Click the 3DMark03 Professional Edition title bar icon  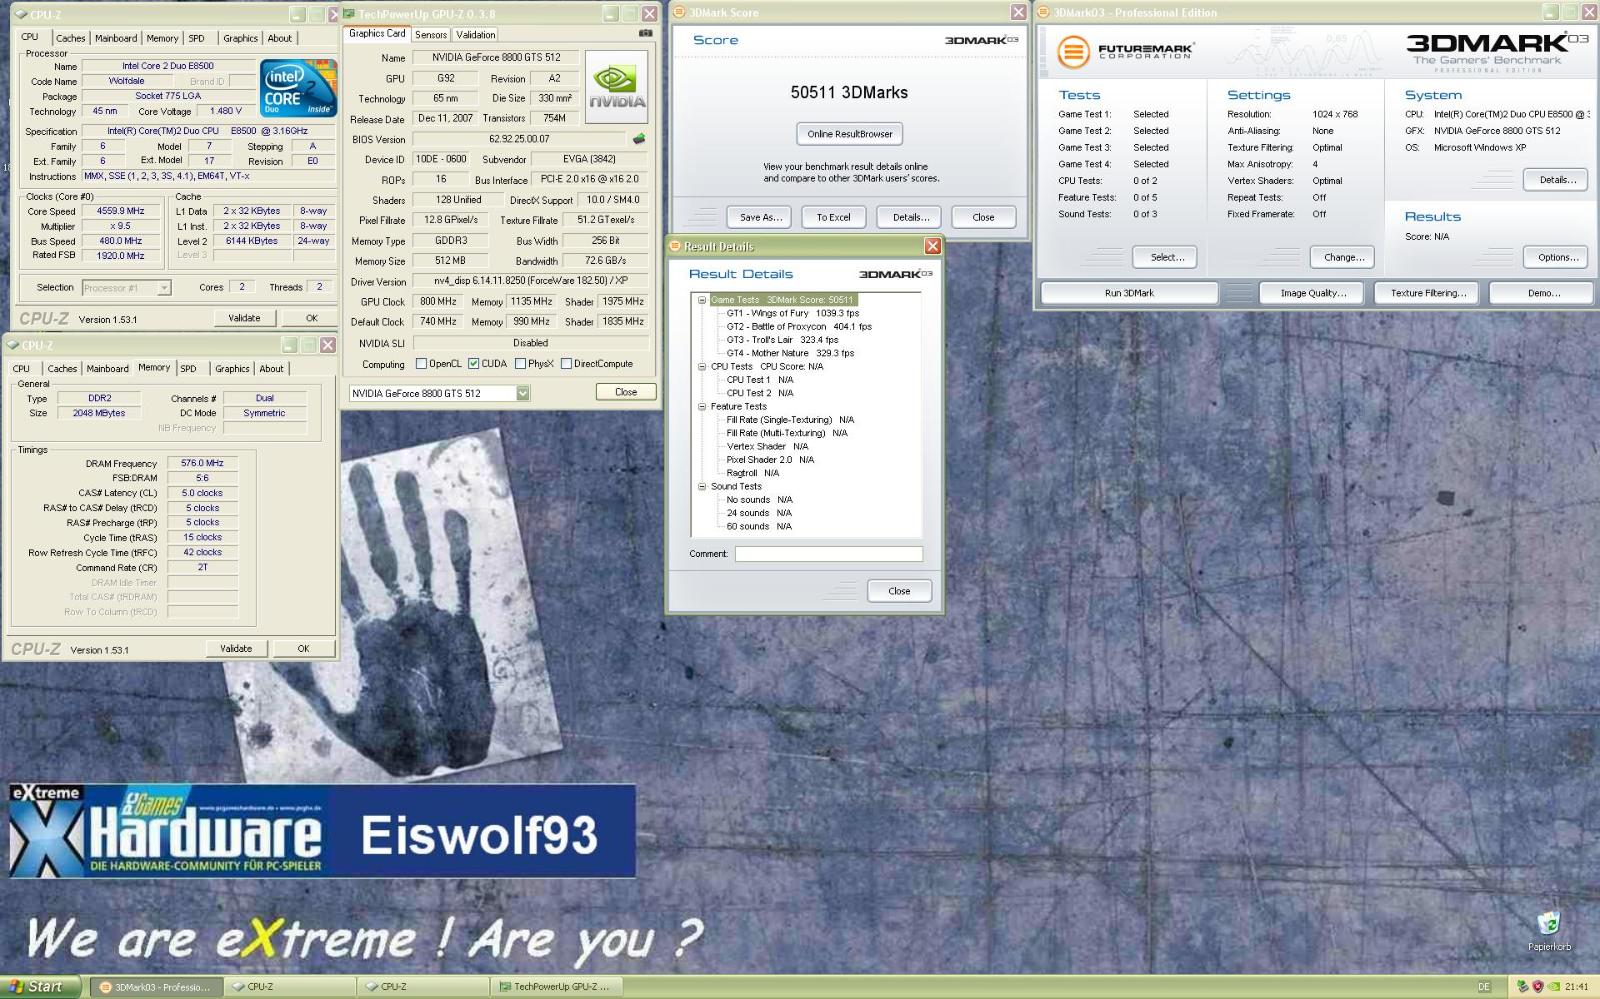[x=1044, y=12]
